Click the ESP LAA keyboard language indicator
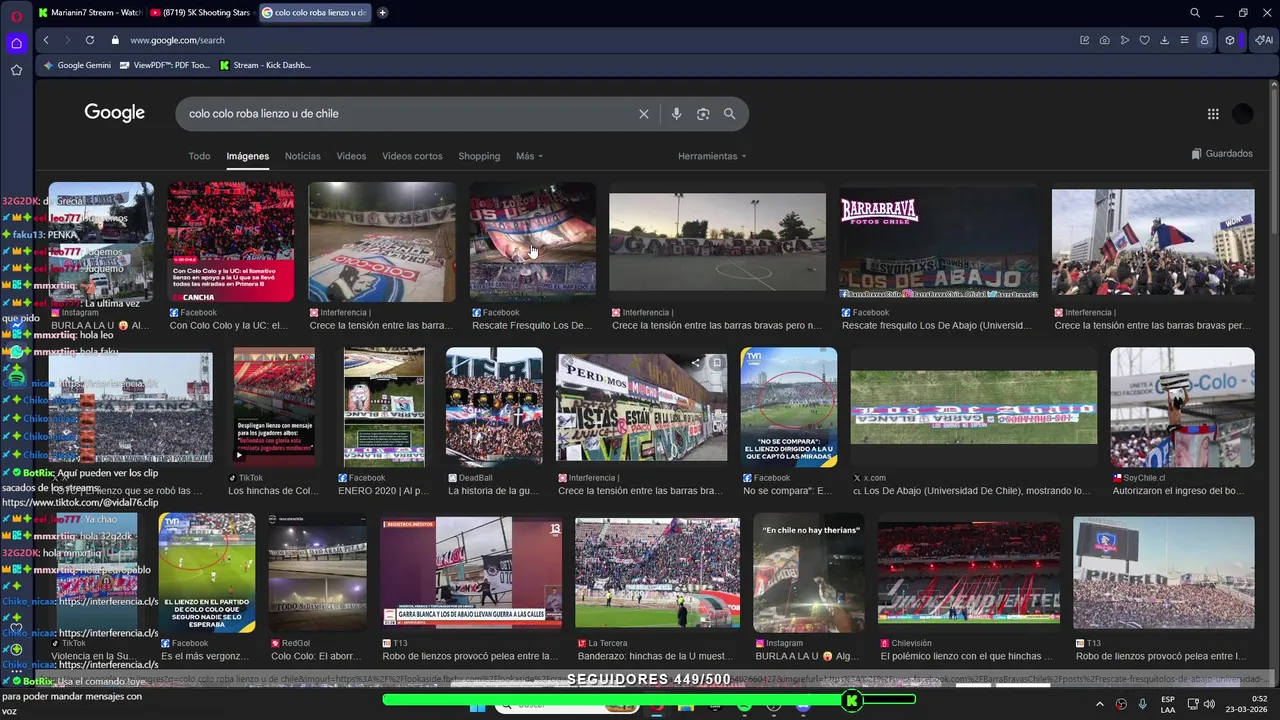Screen dimensions: 1280x720 click(1168, 704)
